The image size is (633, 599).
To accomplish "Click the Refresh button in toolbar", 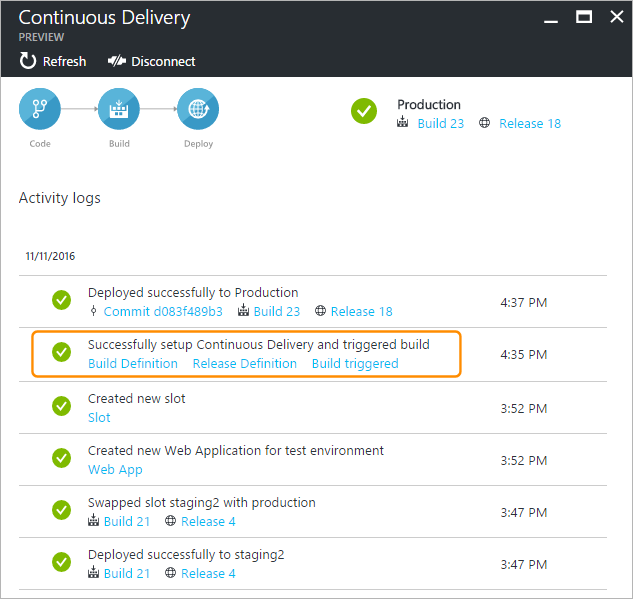I will click(53, 61).
